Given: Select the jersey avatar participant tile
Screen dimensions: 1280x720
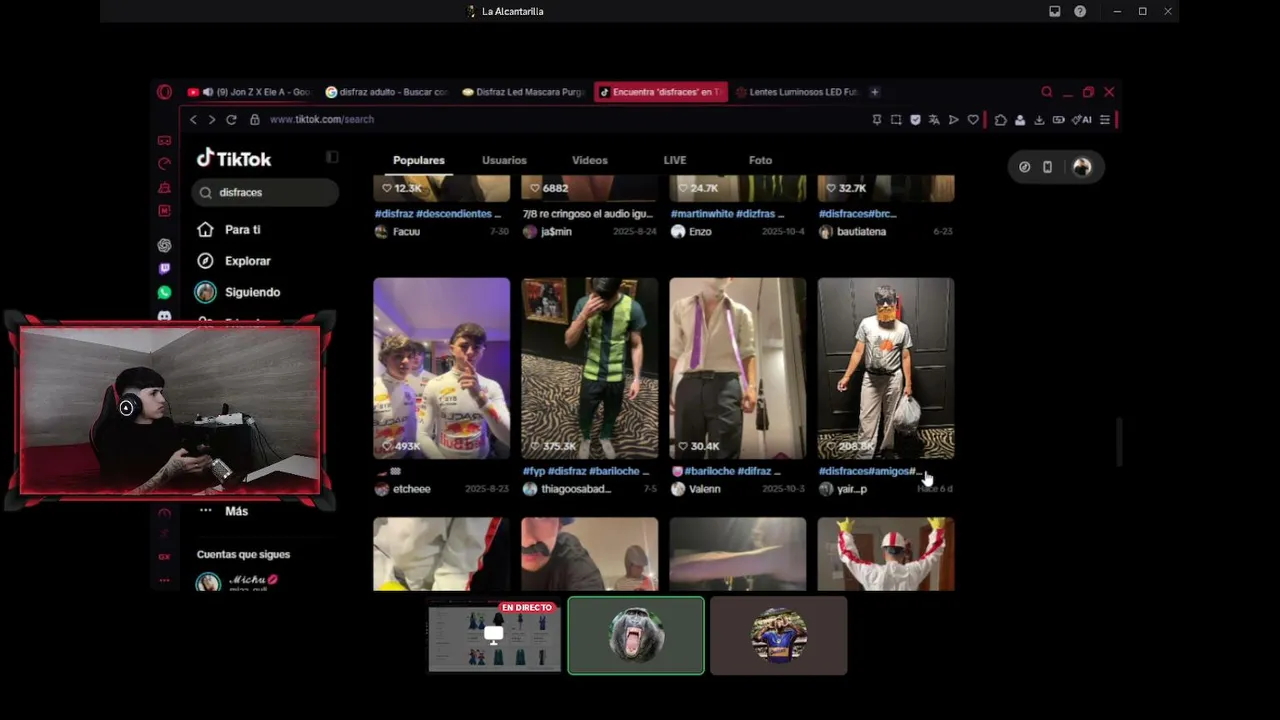Looking at the screenshot, I should [x=778, y=636].
